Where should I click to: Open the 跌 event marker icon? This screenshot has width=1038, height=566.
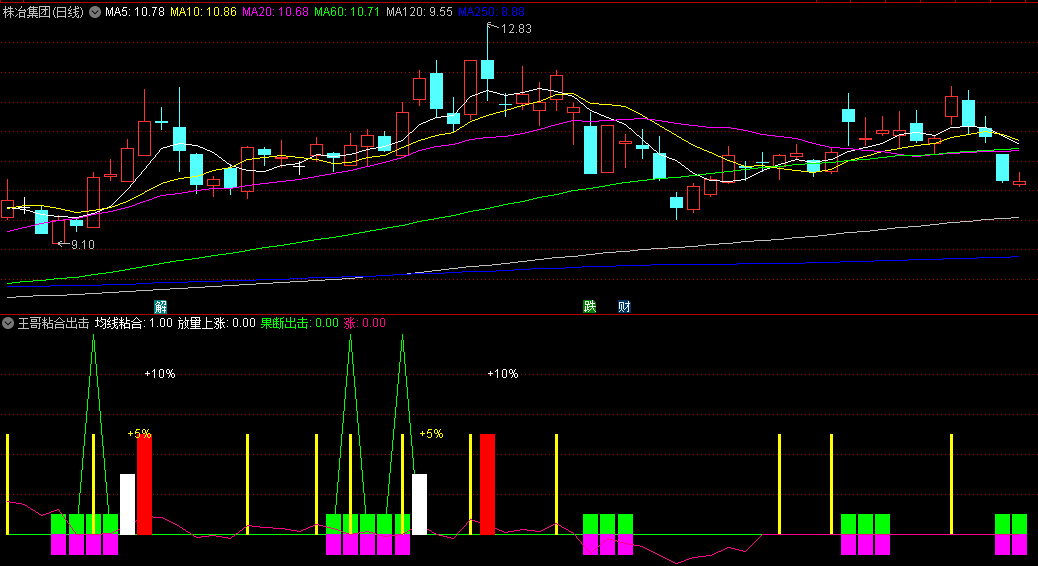pos(589,307)
